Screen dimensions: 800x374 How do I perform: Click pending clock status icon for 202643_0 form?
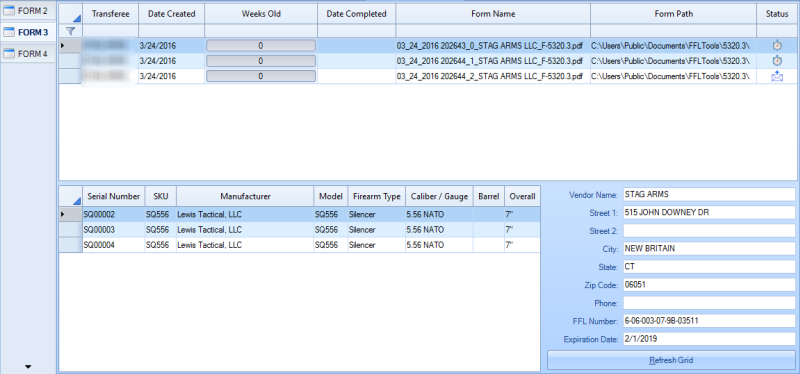pos(777,46)
